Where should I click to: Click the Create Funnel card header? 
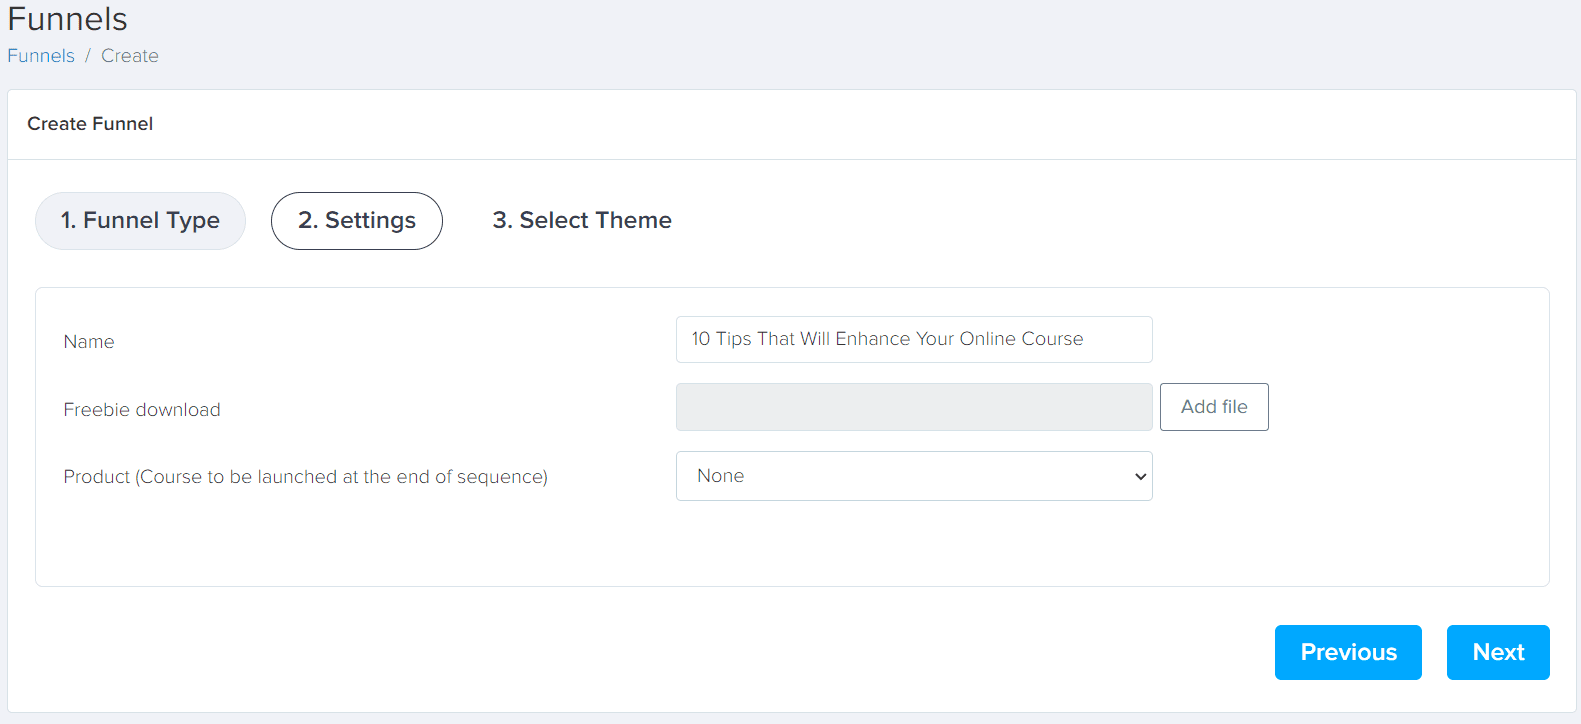(90, 124)
